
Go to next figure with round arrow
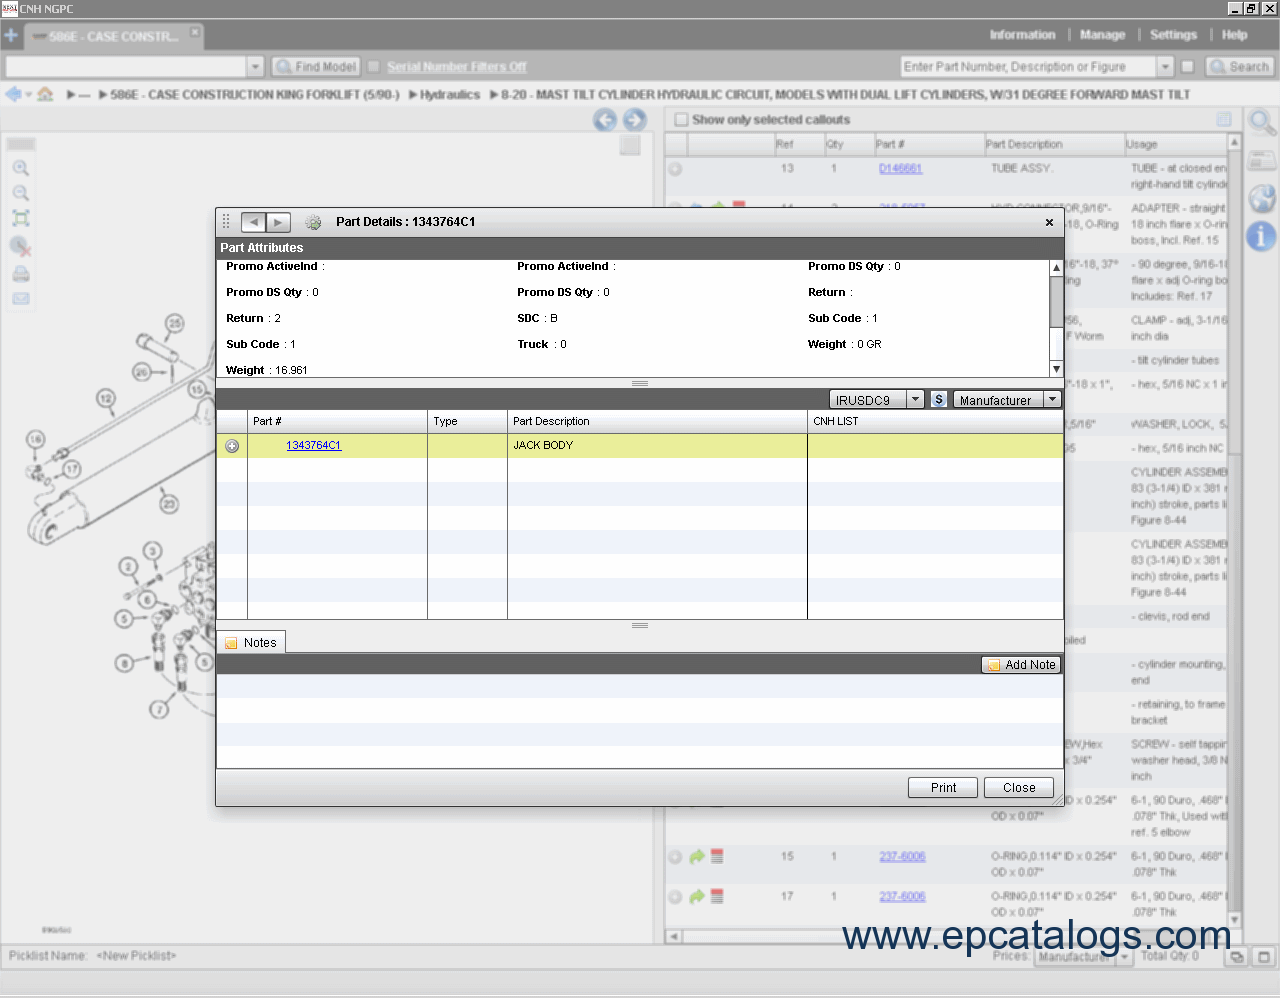pos(635,120)
